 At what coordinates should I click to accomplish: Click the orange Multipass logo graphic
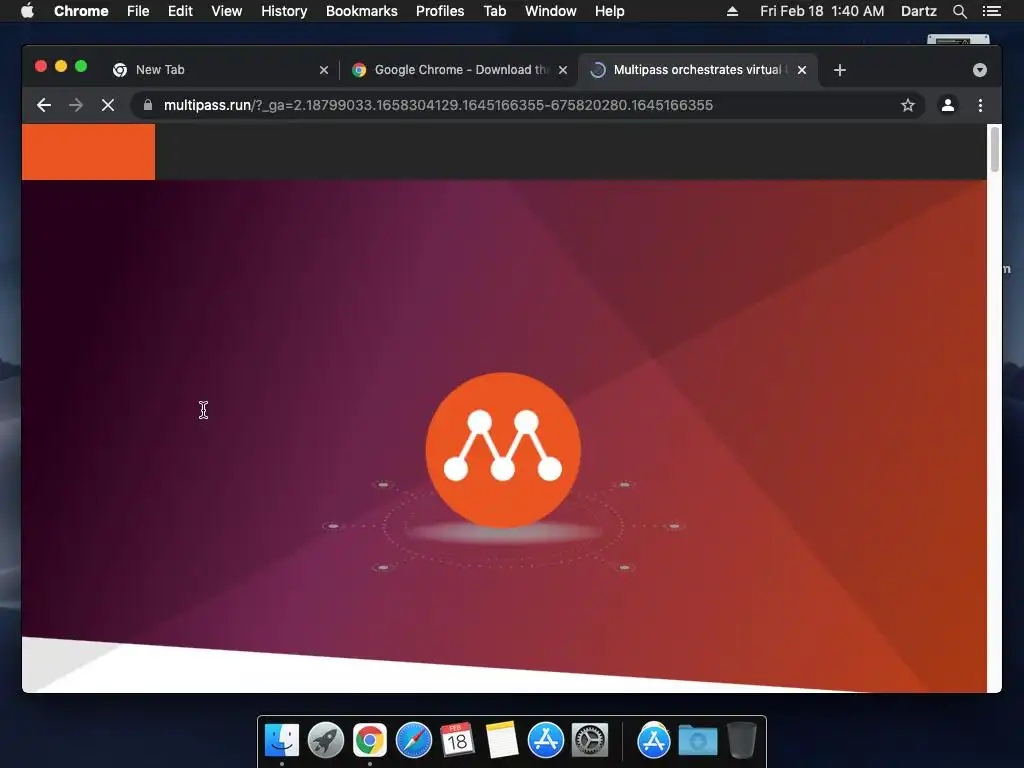coord(503,450)
